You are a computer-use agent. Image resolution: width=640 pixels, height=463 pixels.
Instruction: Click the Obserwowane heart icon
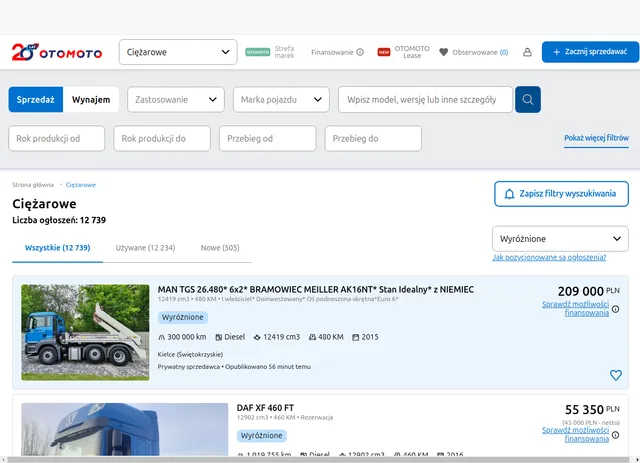(444, 52)
